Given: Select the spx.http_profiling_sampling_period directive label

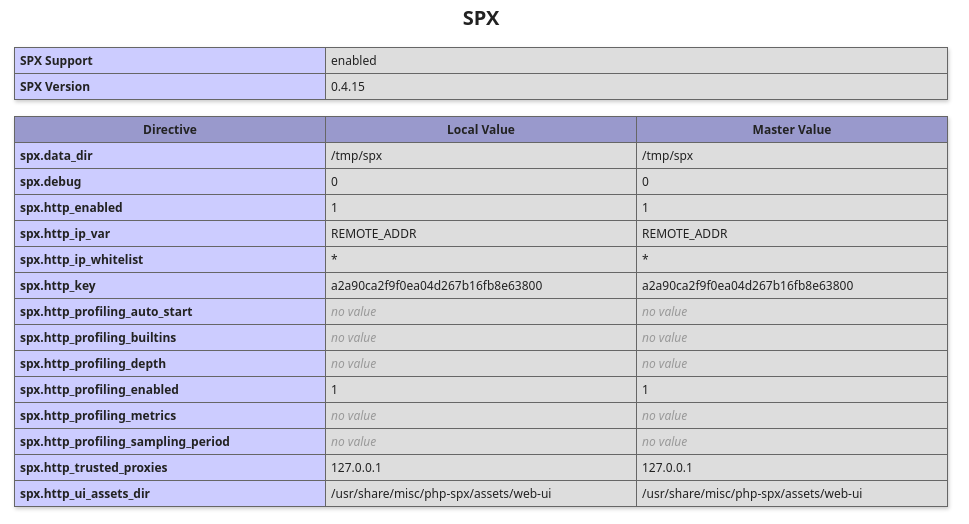Looking at the screenshot, I should coord(125,441).
